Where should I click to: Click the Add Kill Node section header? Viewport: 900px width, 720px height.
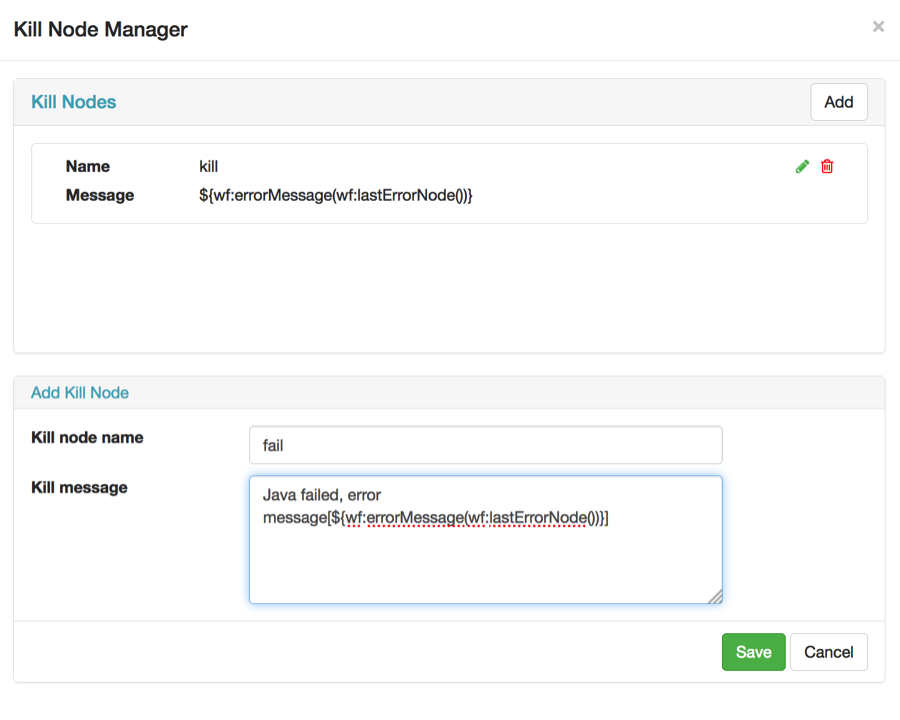79,392
